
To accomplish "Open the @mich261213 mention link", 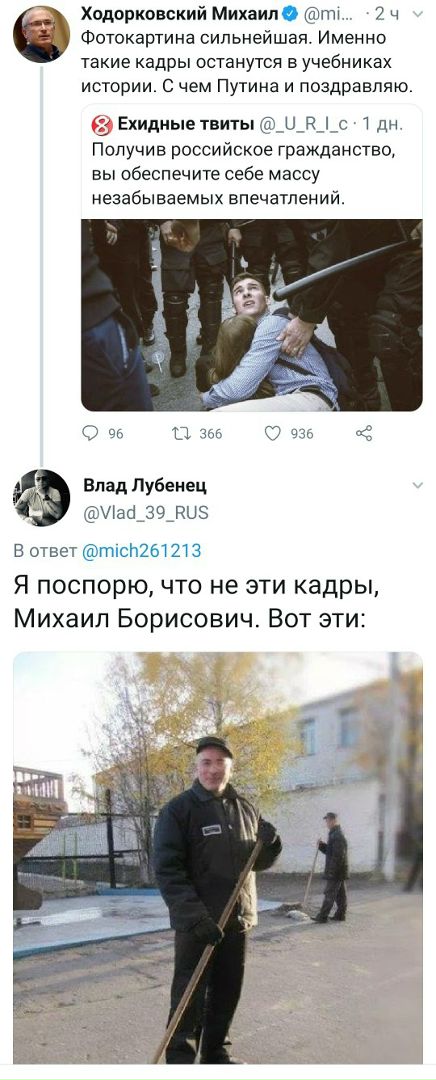I will click(141, 550).
